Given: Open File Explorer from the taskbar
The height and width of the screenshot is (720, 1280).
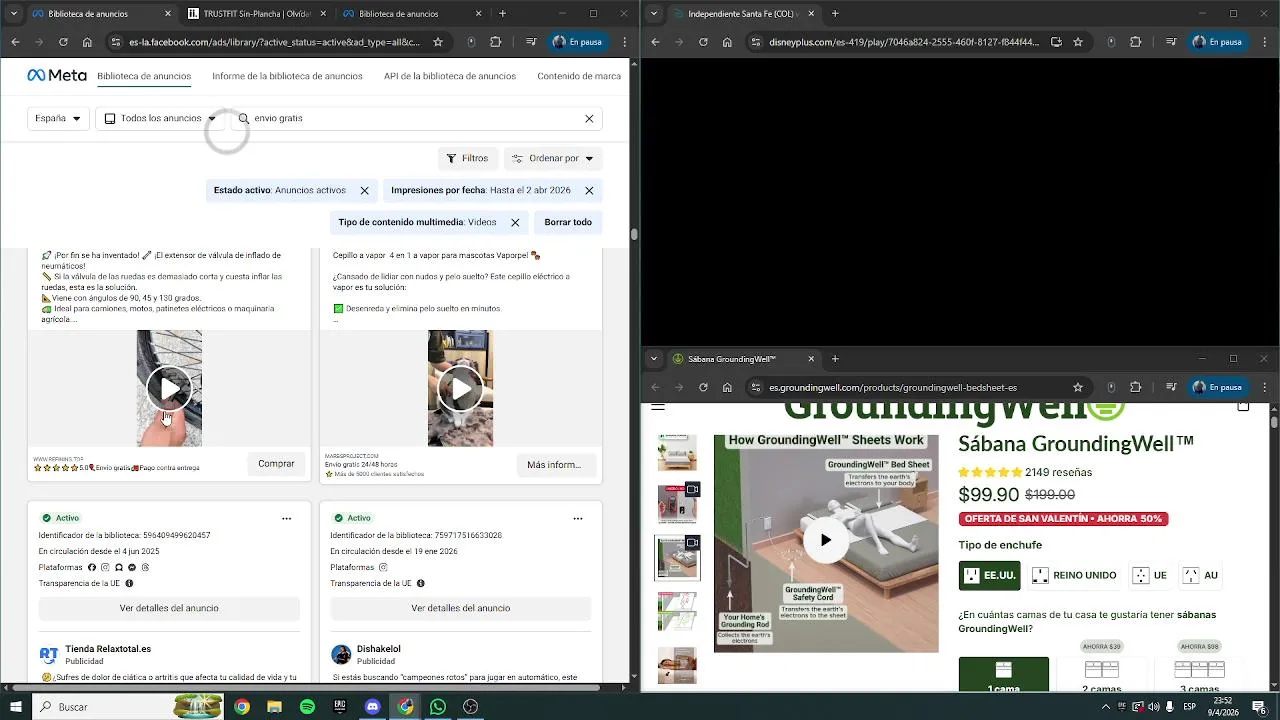Looking at the screenshot, I should 274,707.
